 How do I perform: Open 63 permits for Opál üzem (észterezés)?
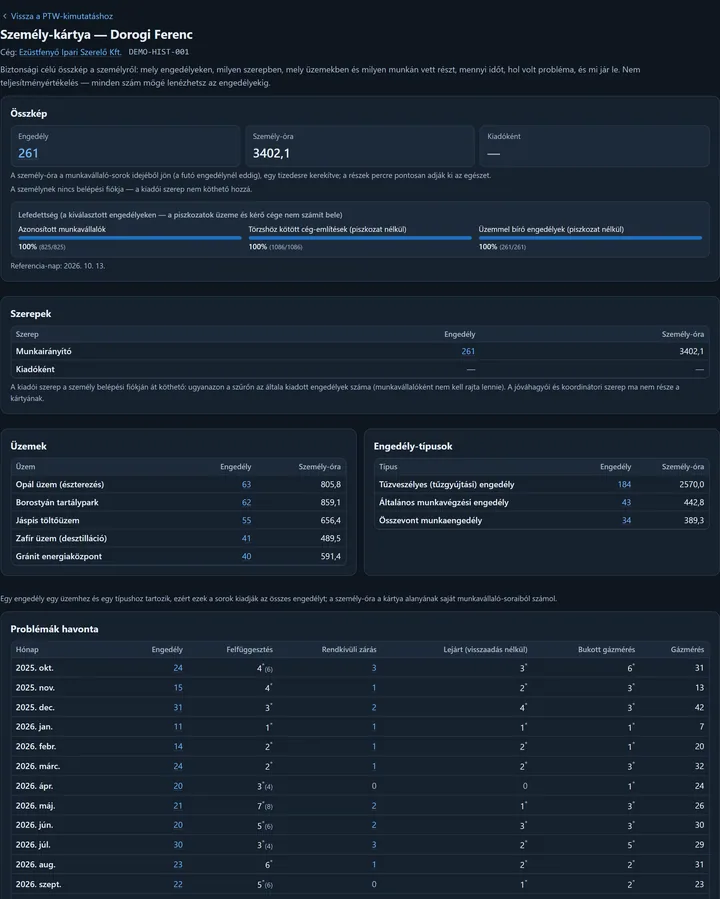pos(246,484)
